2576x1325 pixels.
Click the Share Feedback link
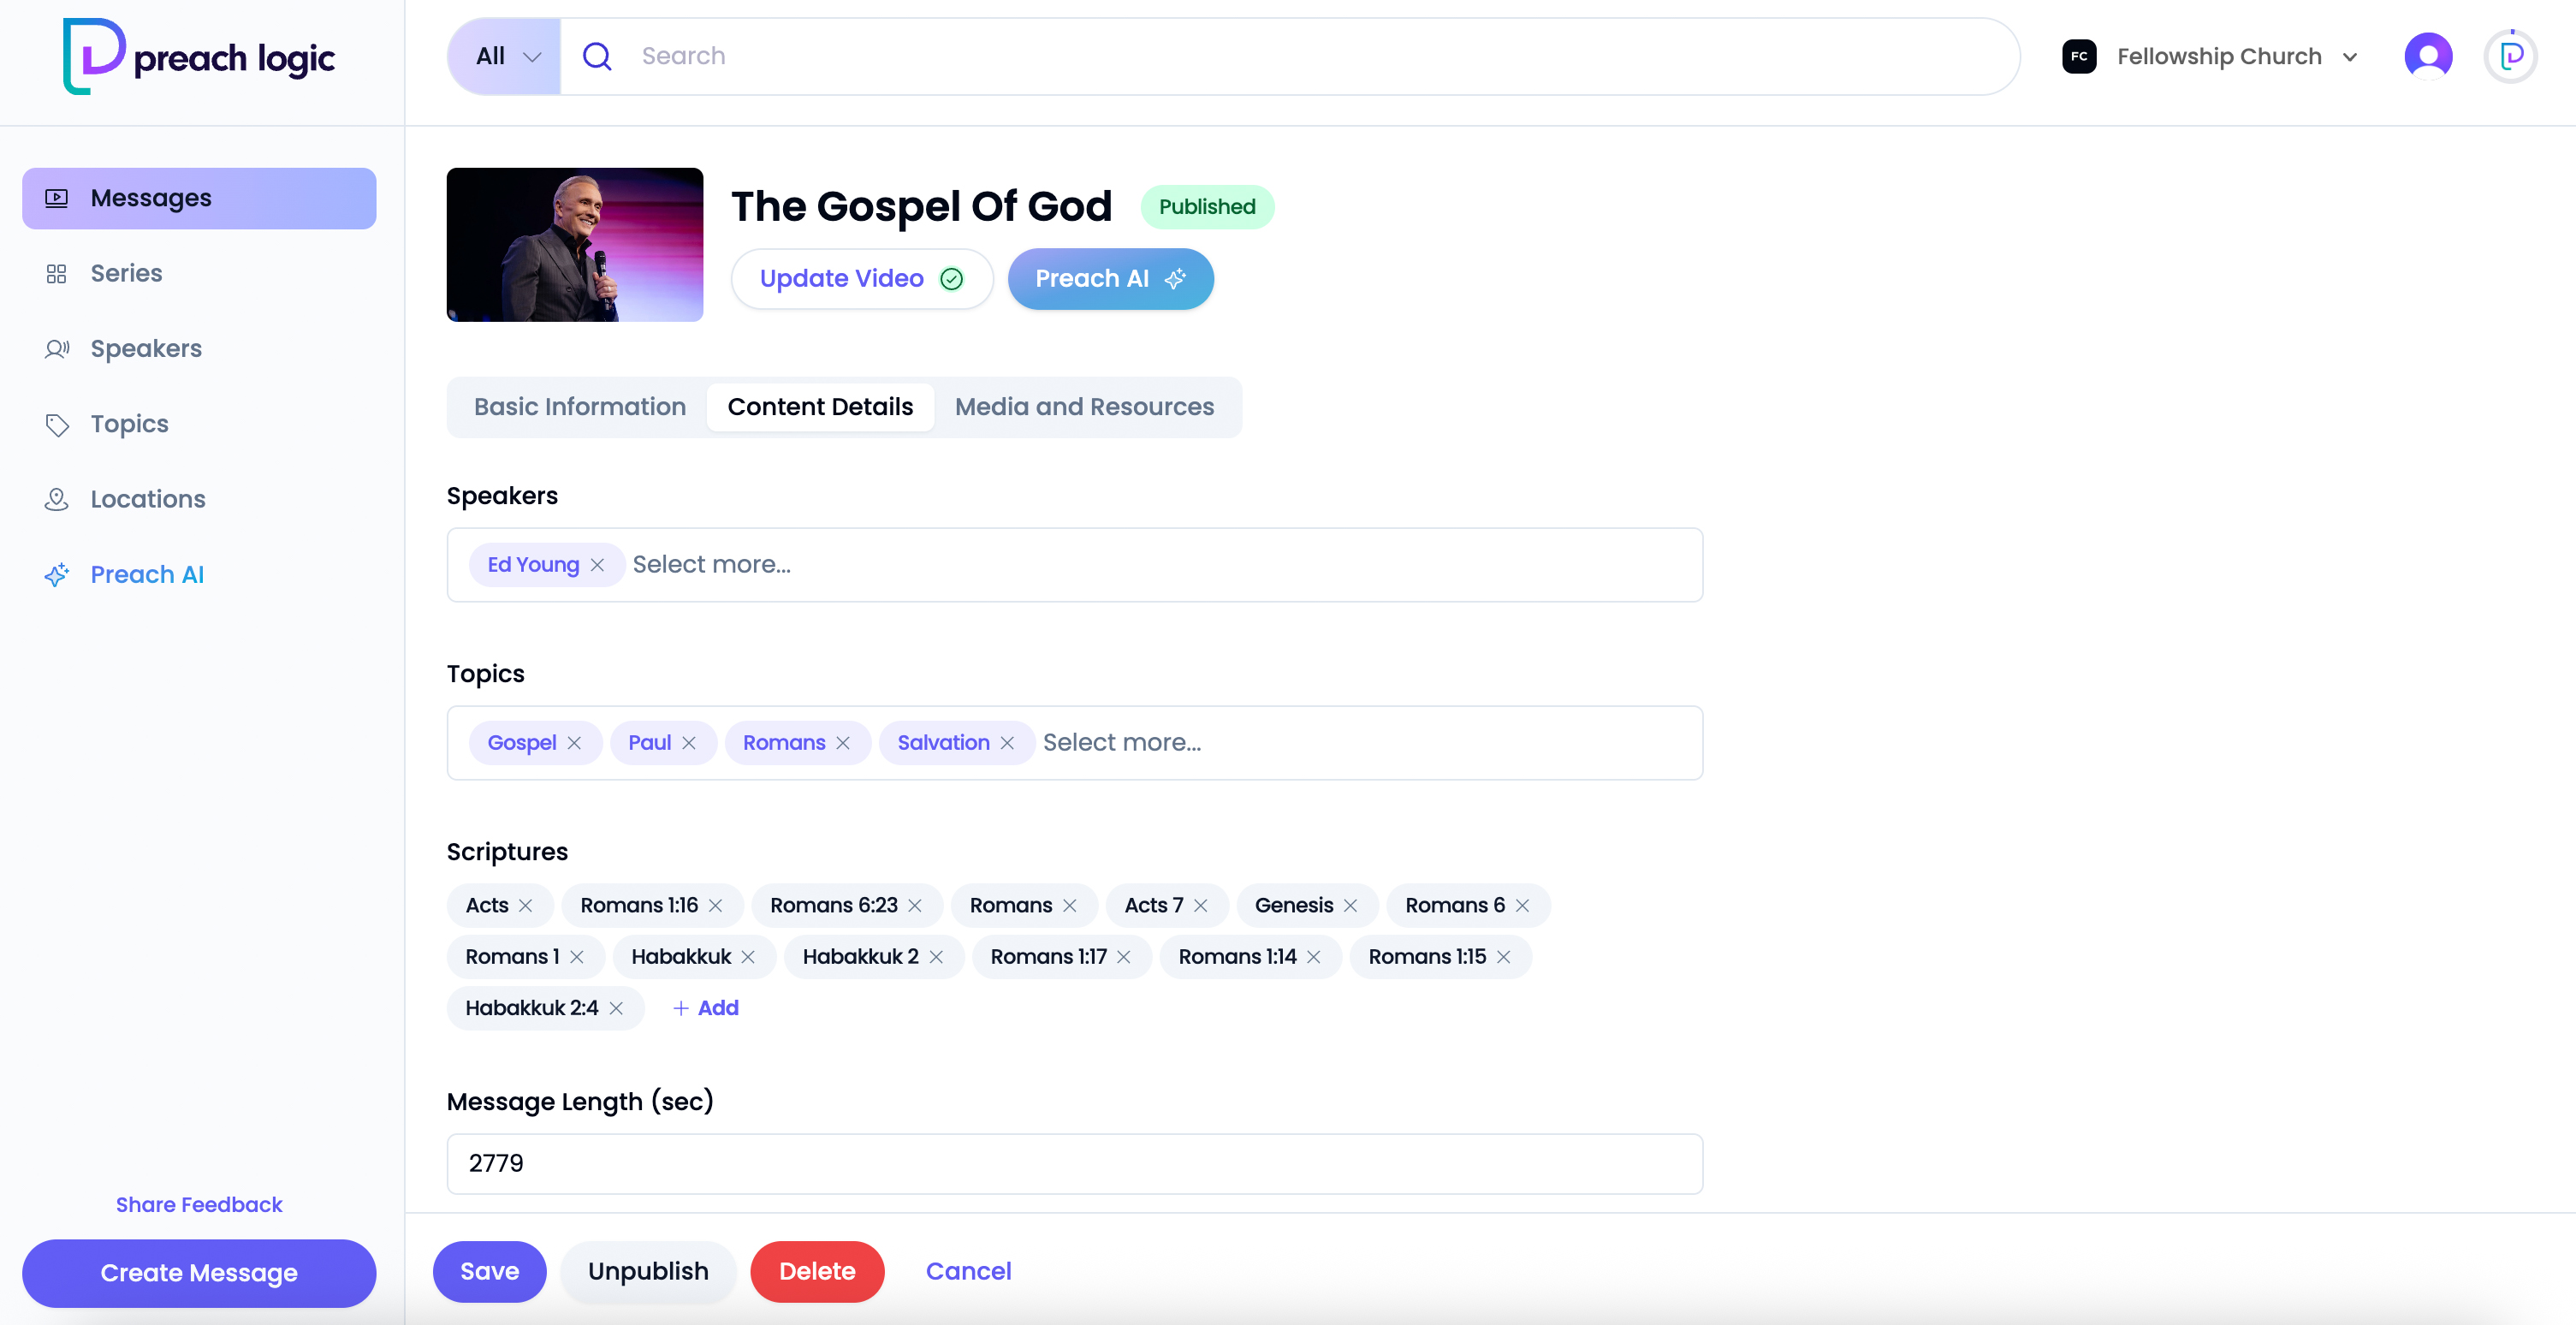point(199,1204)
